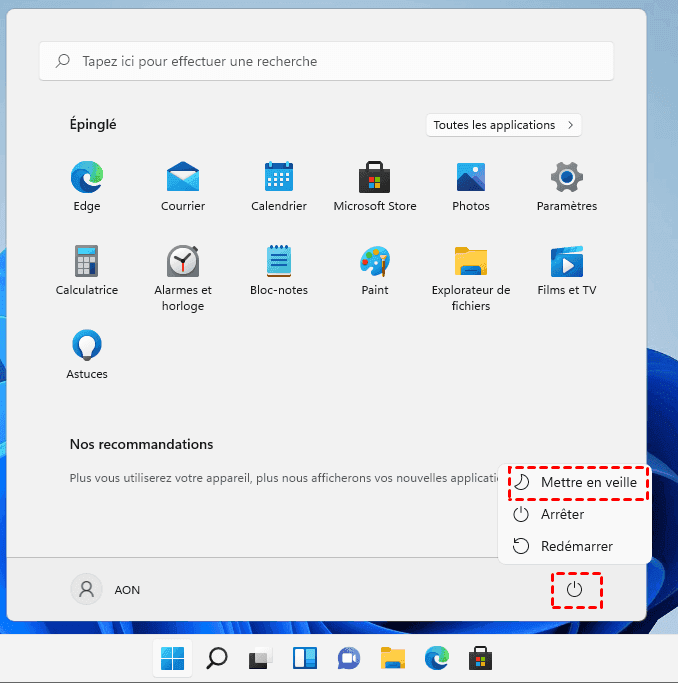
Task: Open the Calculatrice app
Action: tap(87, 270)
